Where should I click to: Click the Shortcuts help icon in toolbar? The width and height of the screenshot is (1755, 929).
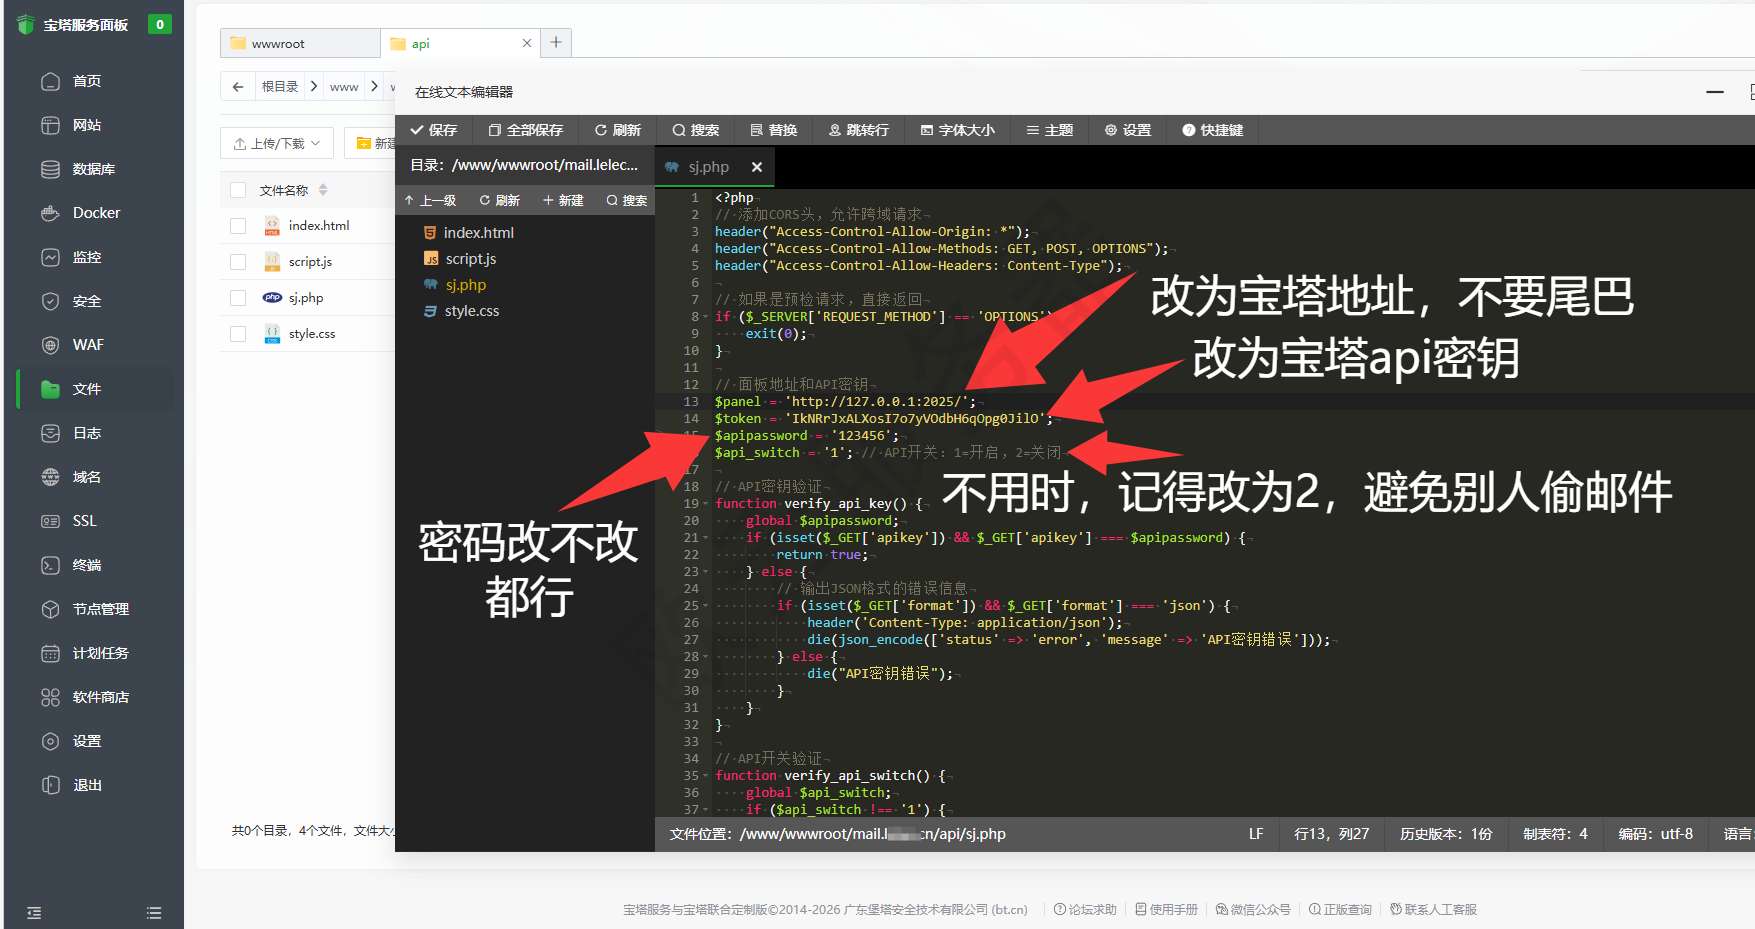pos(1212,130)
